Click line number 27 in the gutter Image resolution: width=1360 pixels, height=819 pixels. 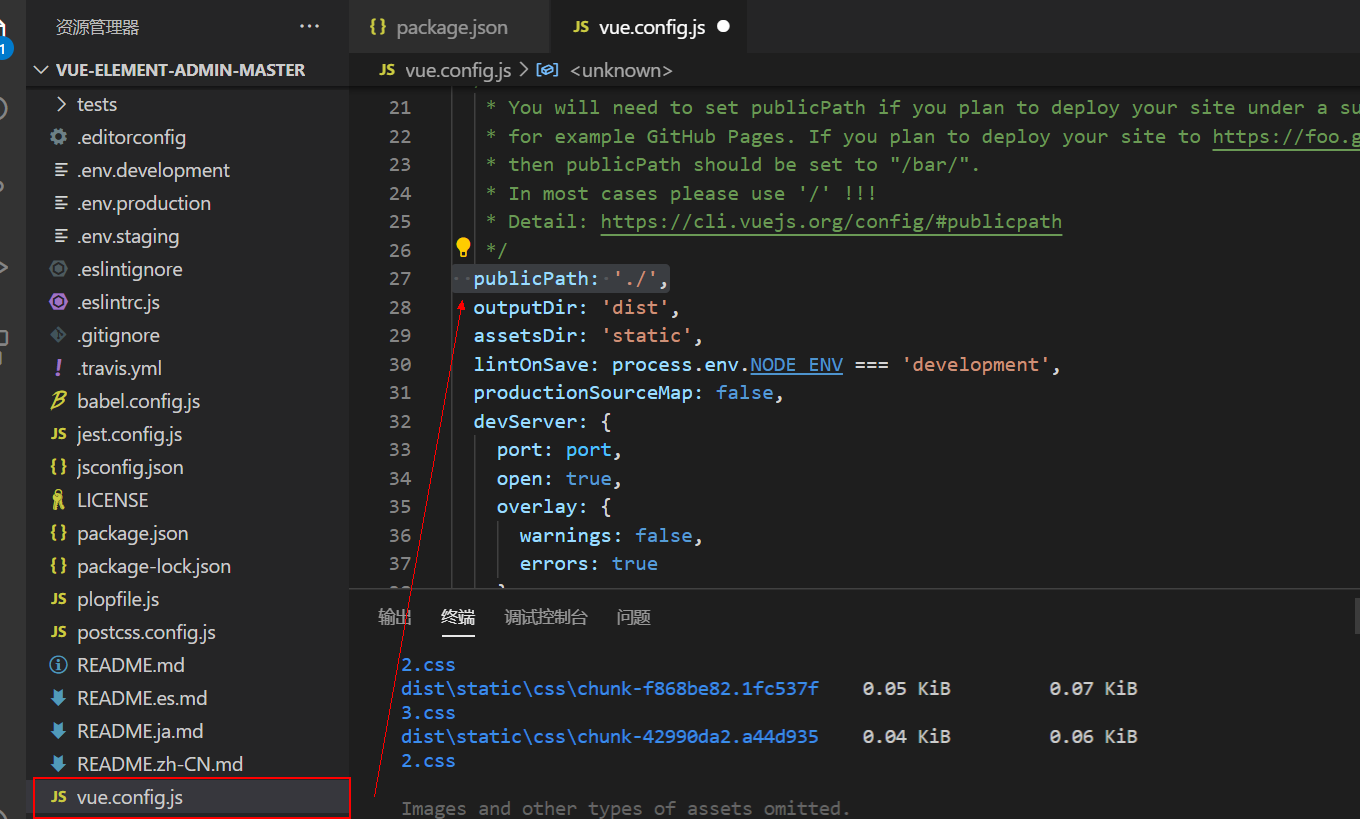tap(400, 278)
